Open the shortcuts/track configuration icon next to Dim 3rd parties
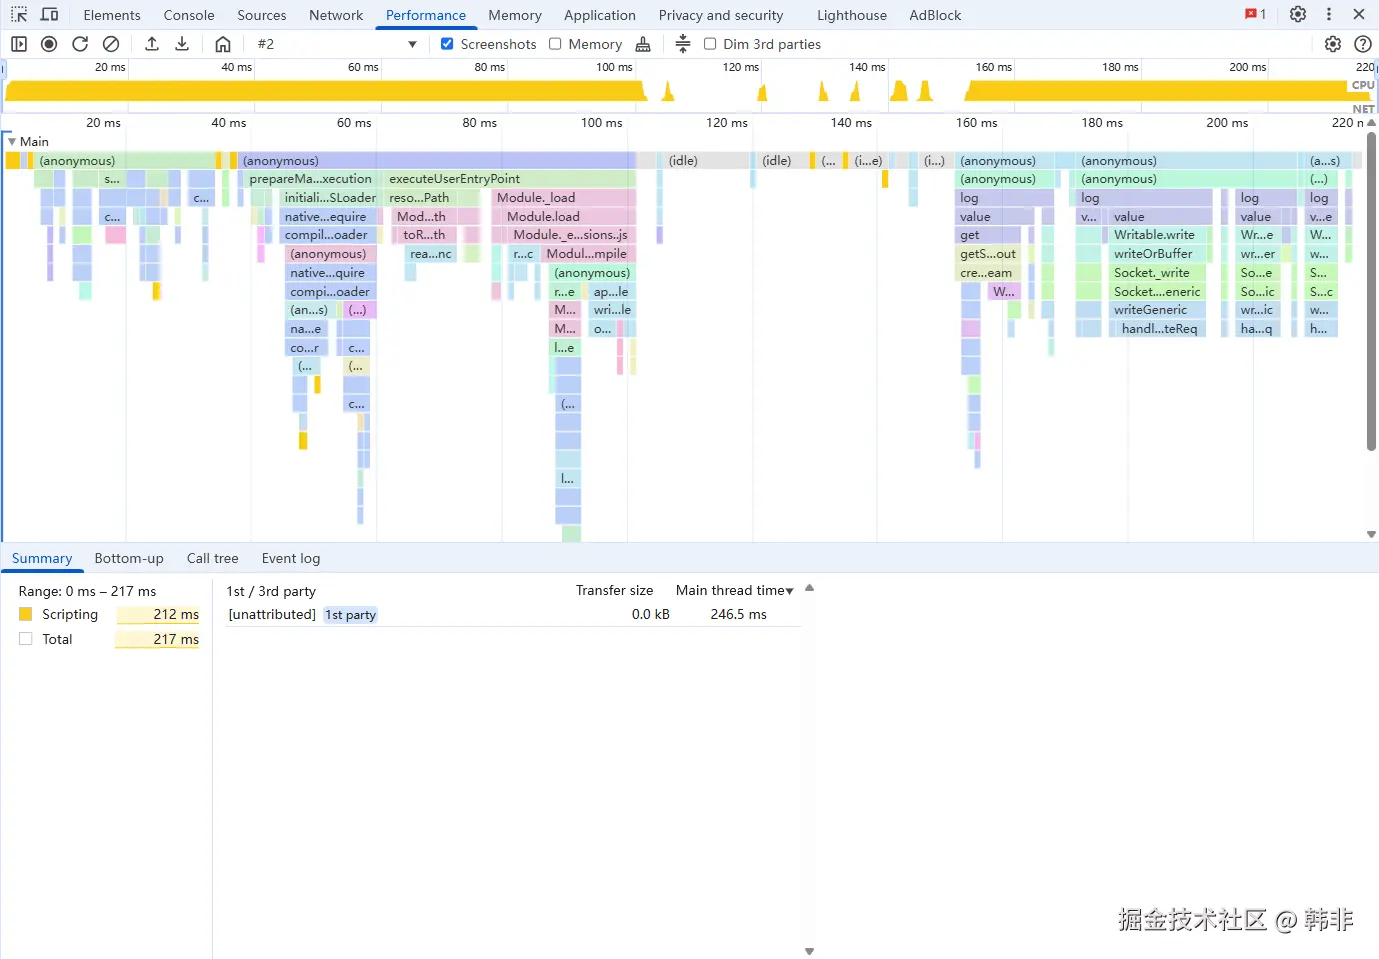This screenshot has width=1379, height=959. pos(683,44)
